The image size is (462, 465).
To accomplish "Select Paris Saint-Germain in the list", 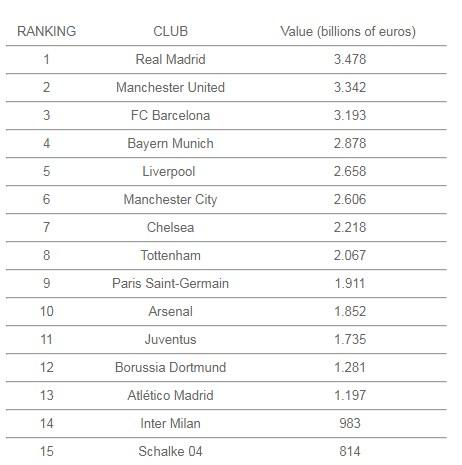I will pyautogui.click(x=170, y=283).
